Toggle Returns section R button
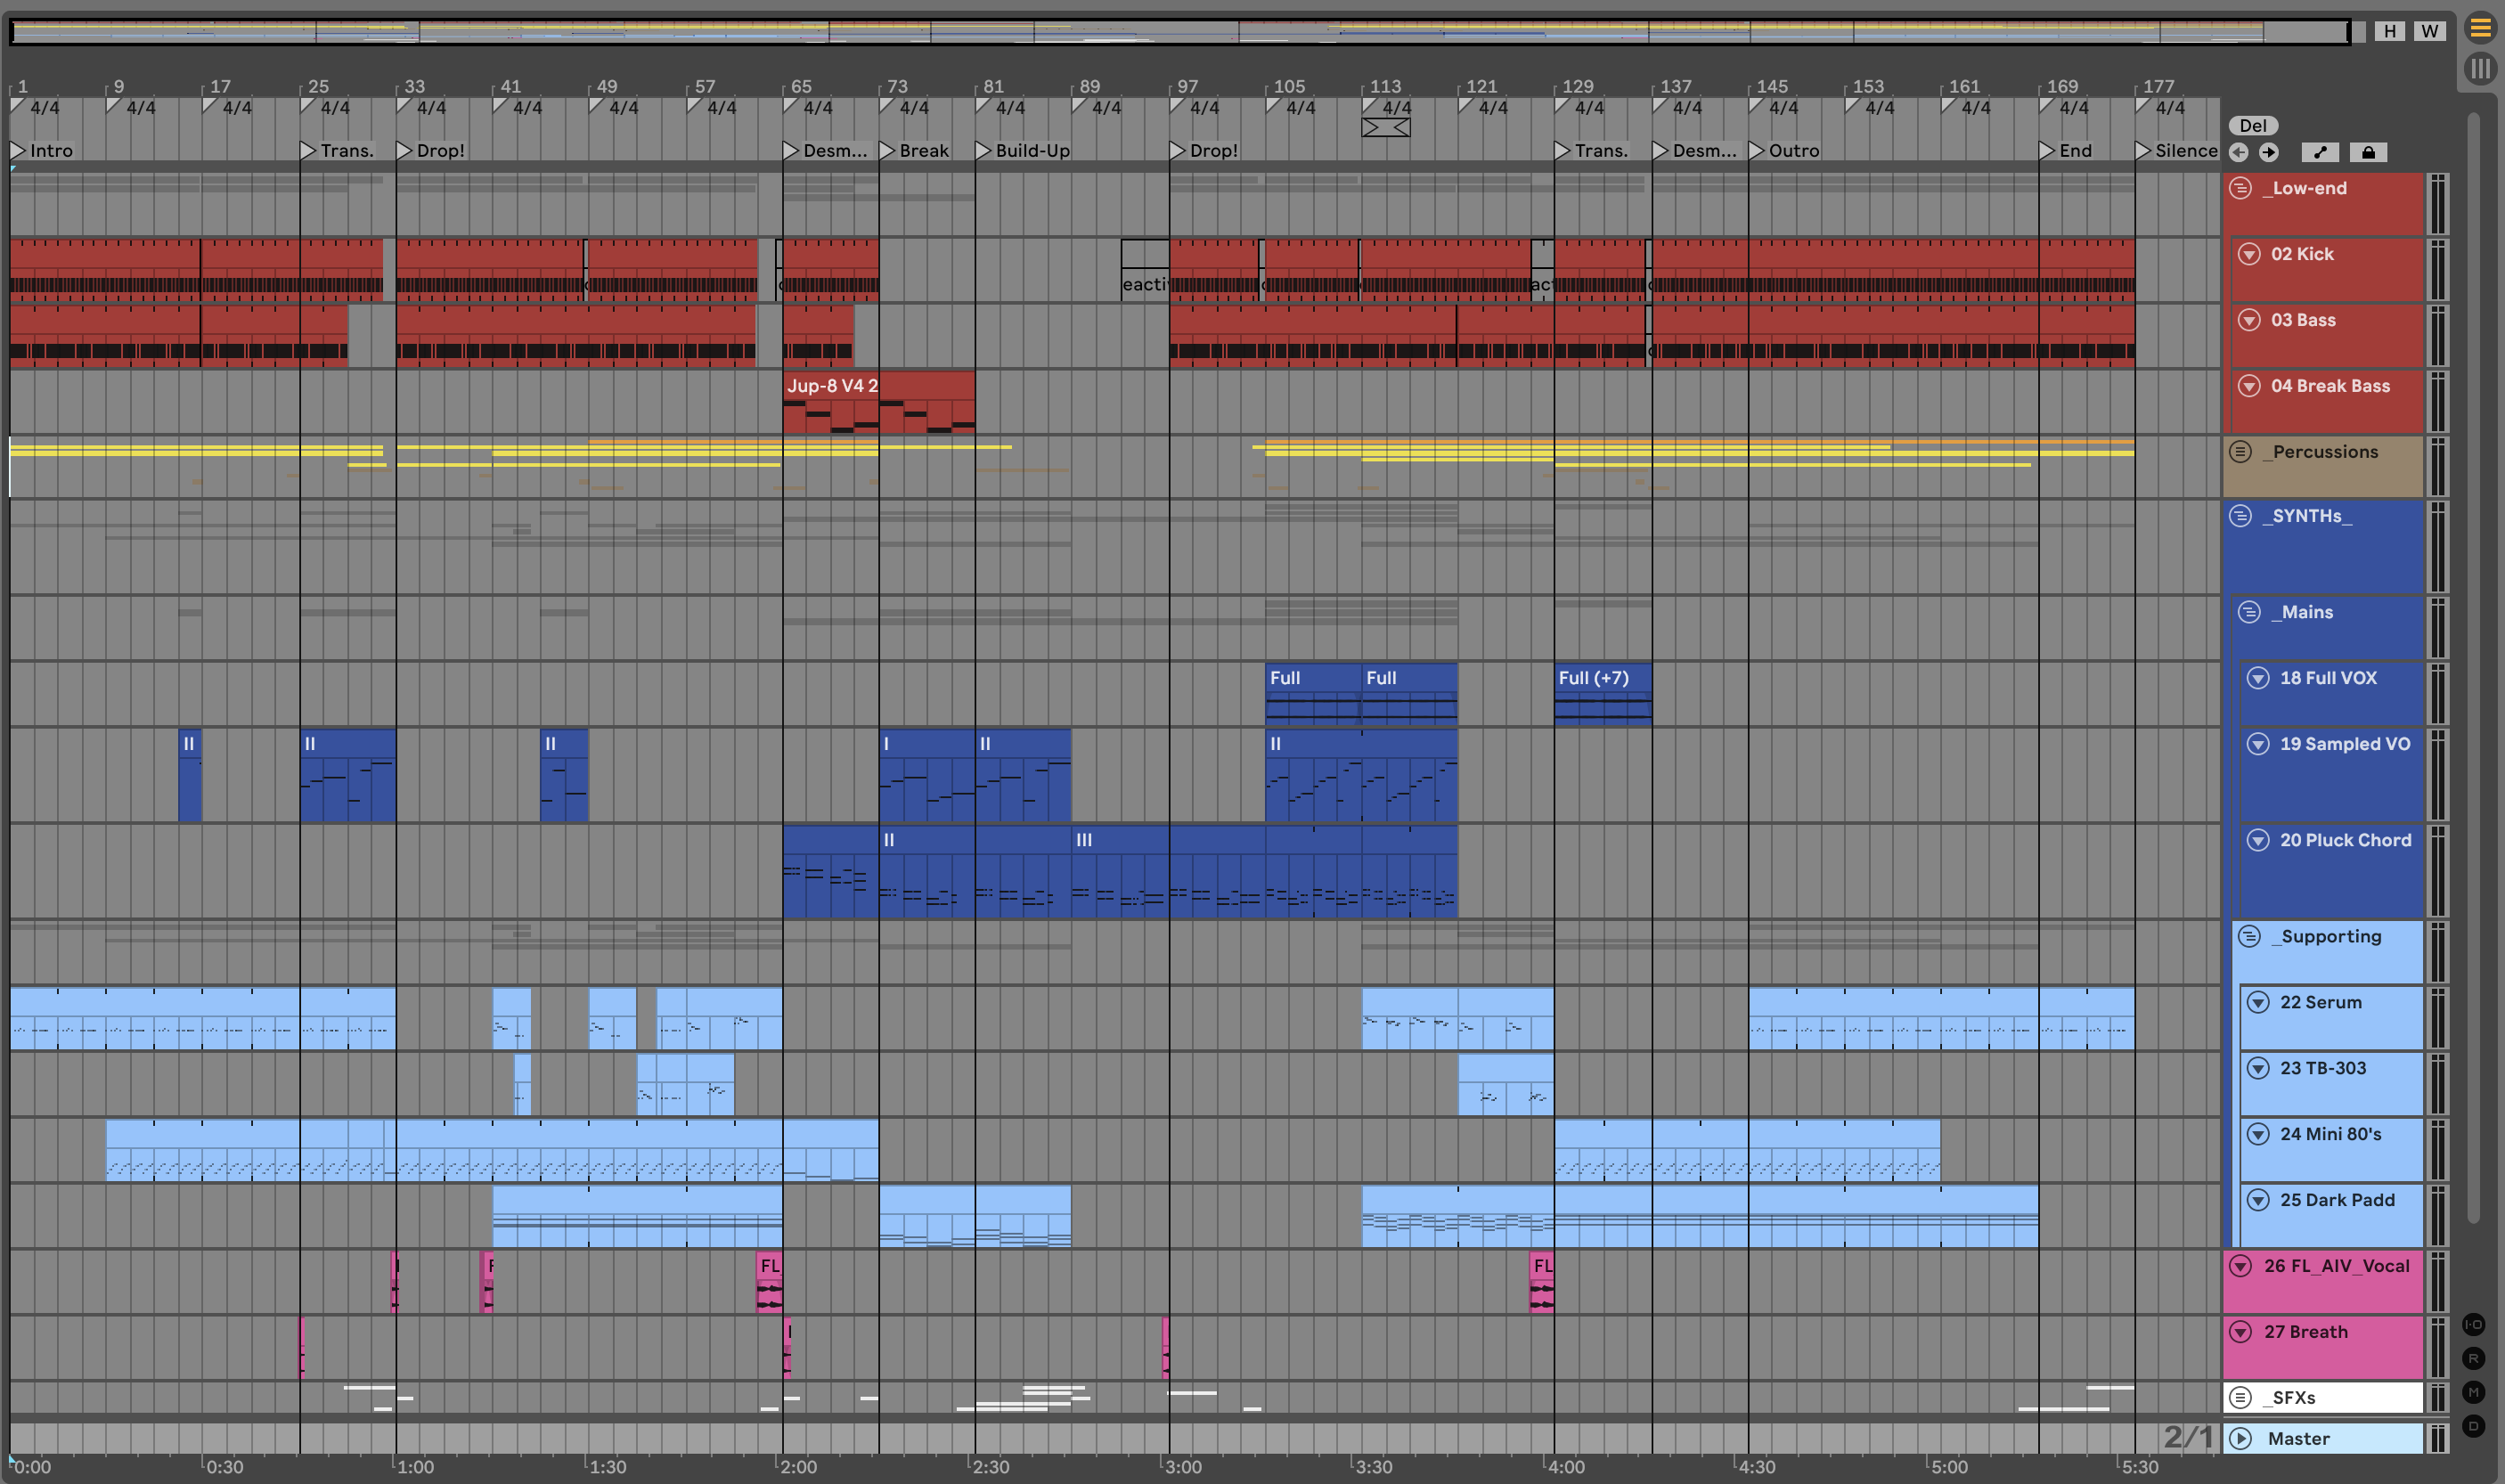Viewport: 2505px width, 1484px height. coord(2473,1358)
